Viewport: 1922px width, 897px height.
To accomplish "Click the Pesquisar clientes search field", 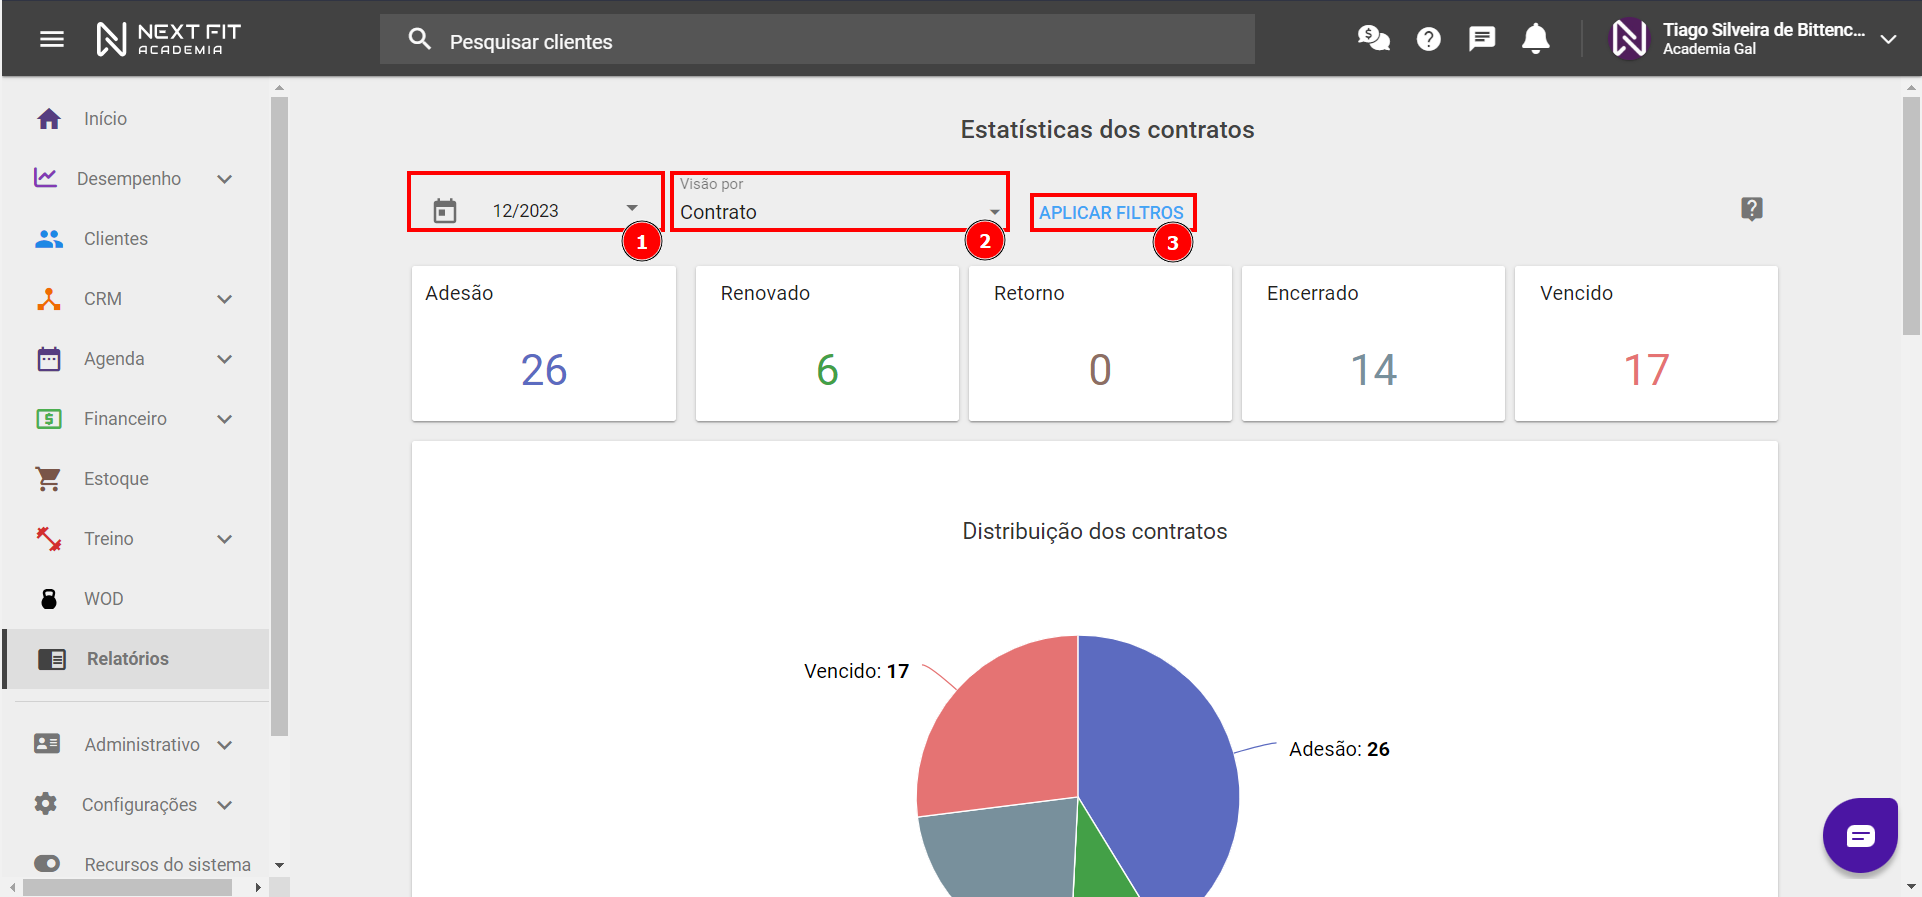I will (x=817, y=40).
